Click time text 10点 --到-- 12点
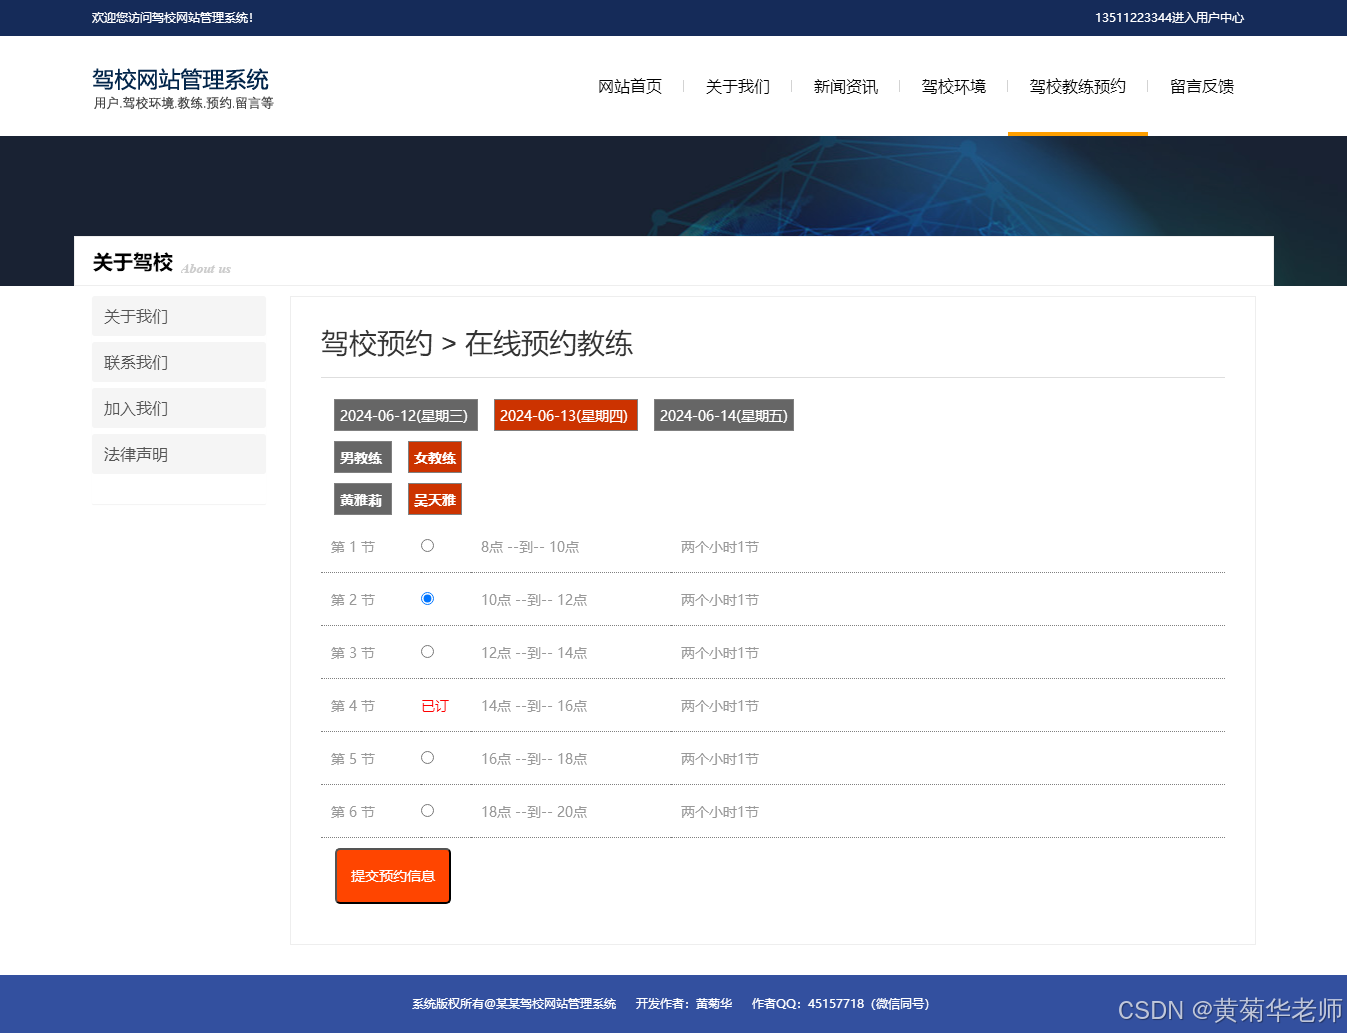The image size is (1347, 1033). (x=534, y=600)
